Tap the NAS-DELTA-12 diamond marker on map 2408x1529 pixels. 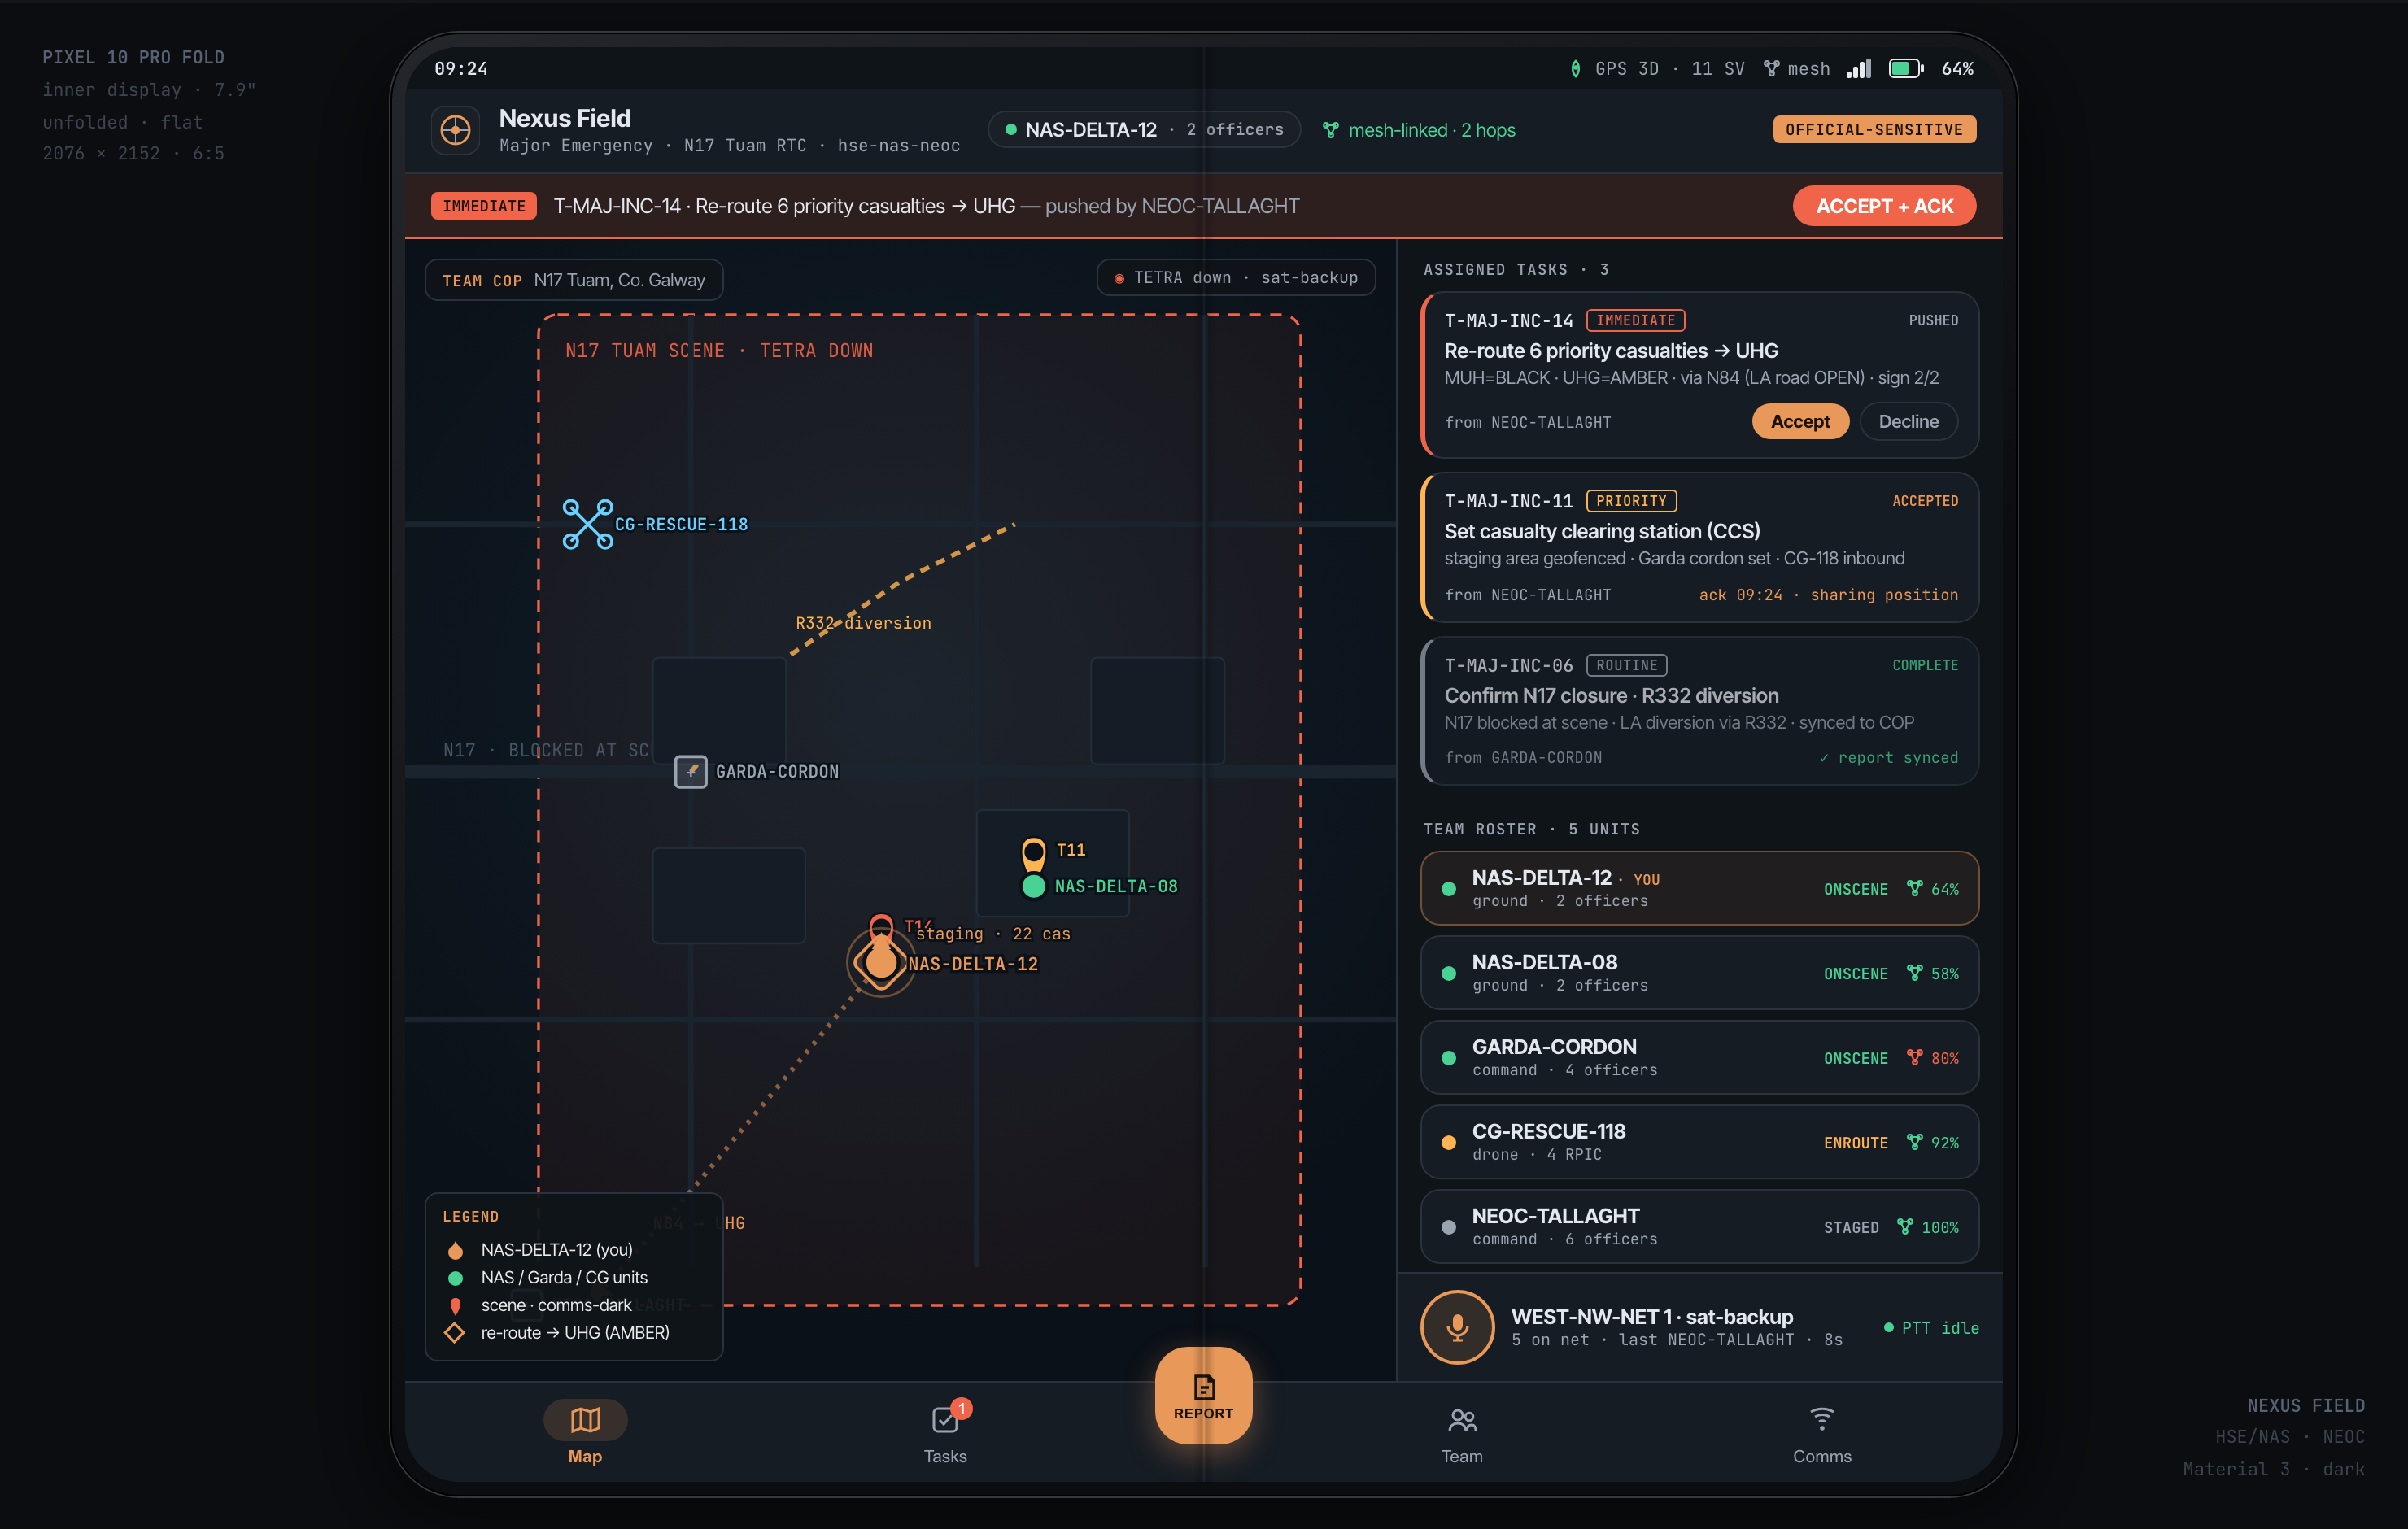(881, 962)
